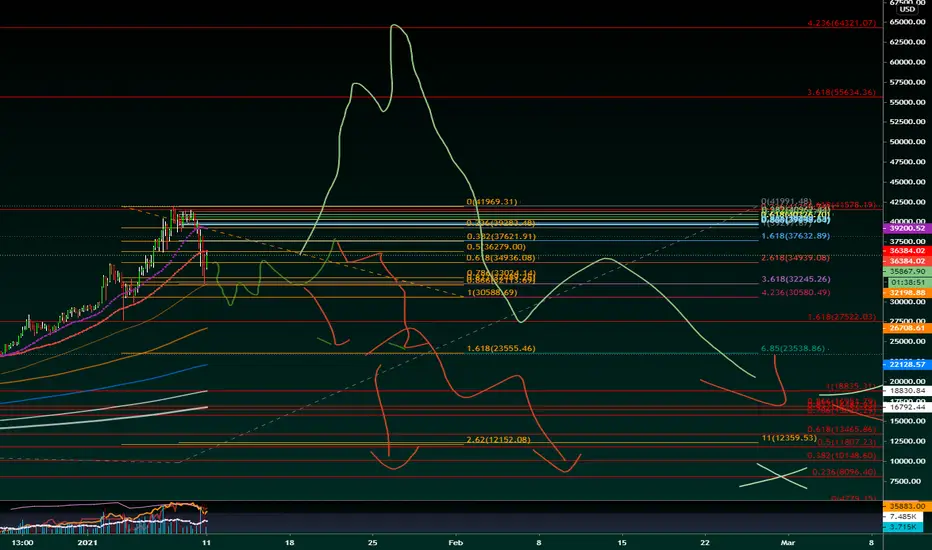This screenshot has height=550, width=932.
Task: Click the purple 3.618(32245.26) label
Action: 795,279
